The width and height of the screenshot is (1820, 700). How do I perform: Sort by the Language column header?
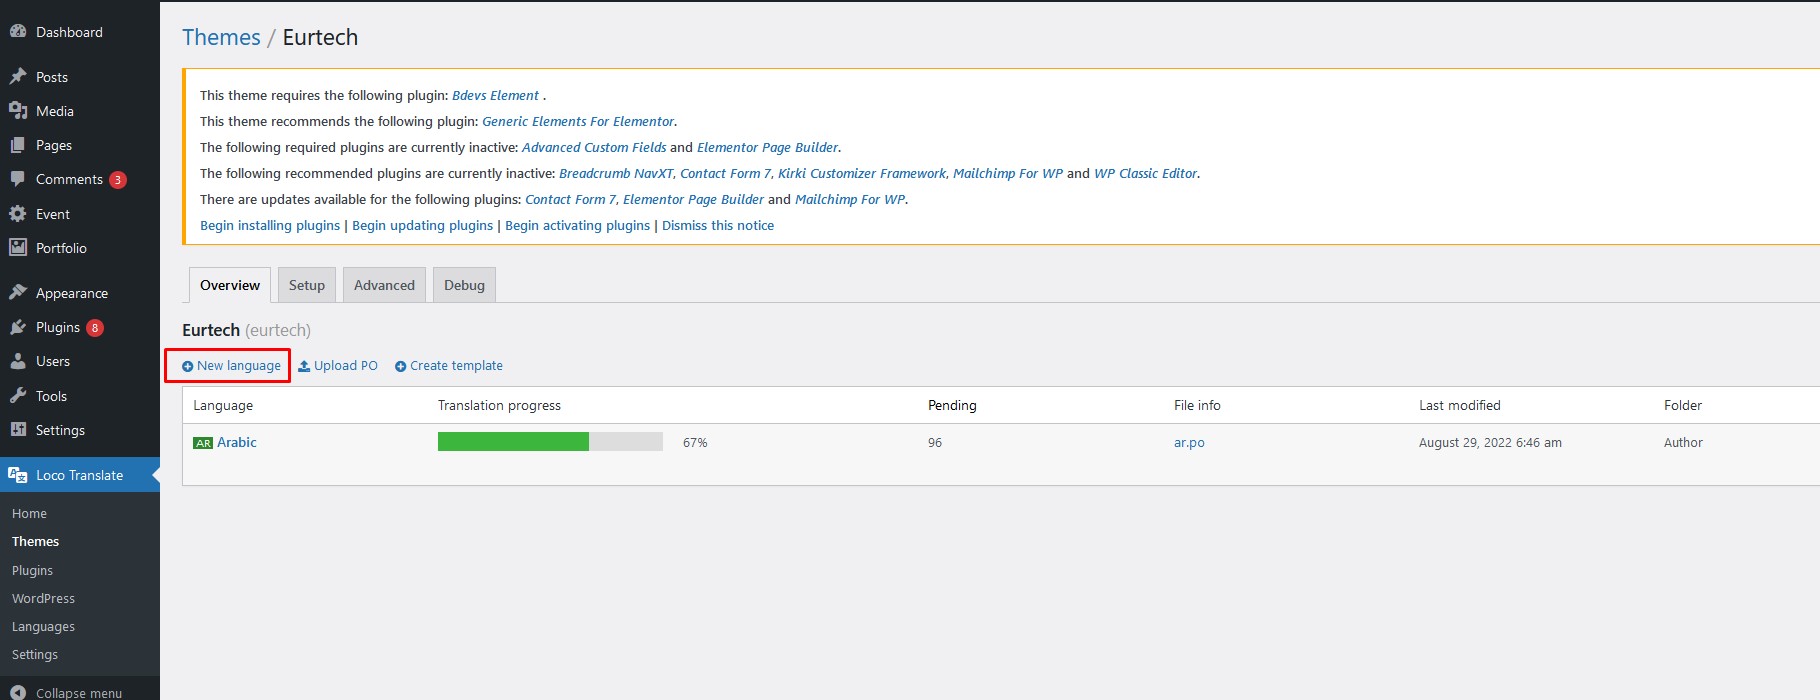tap(223, 405)
